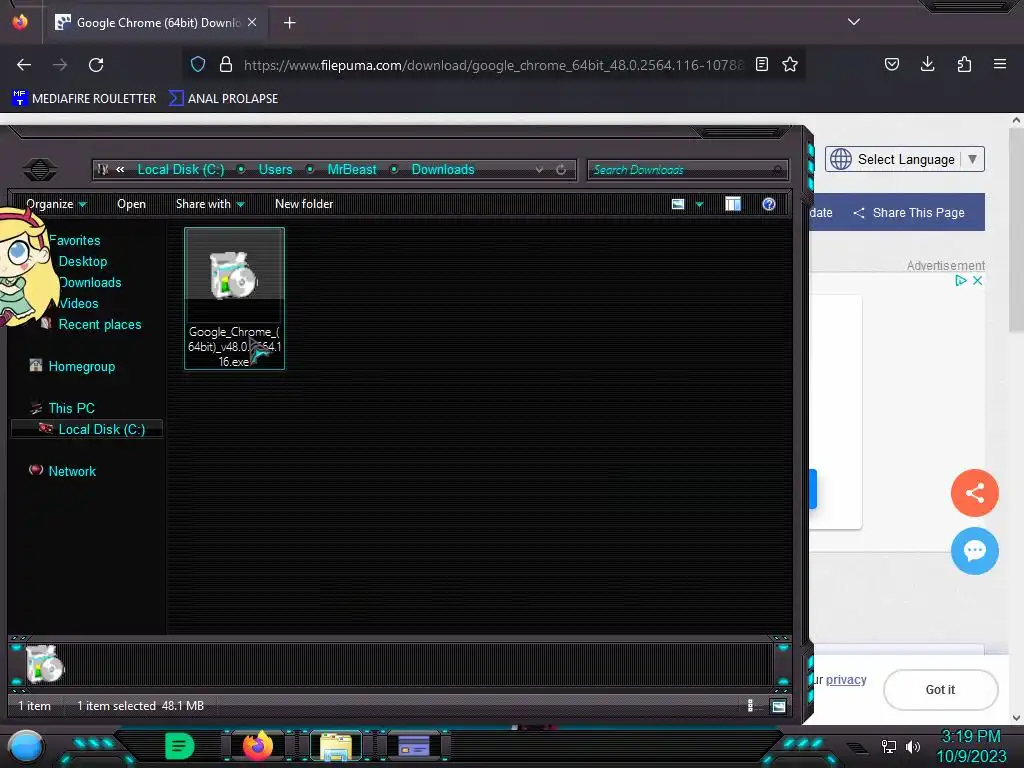Click the Got it button
Screen dimensions: 1024x768
pyautogui.click(x=940, y=690)
